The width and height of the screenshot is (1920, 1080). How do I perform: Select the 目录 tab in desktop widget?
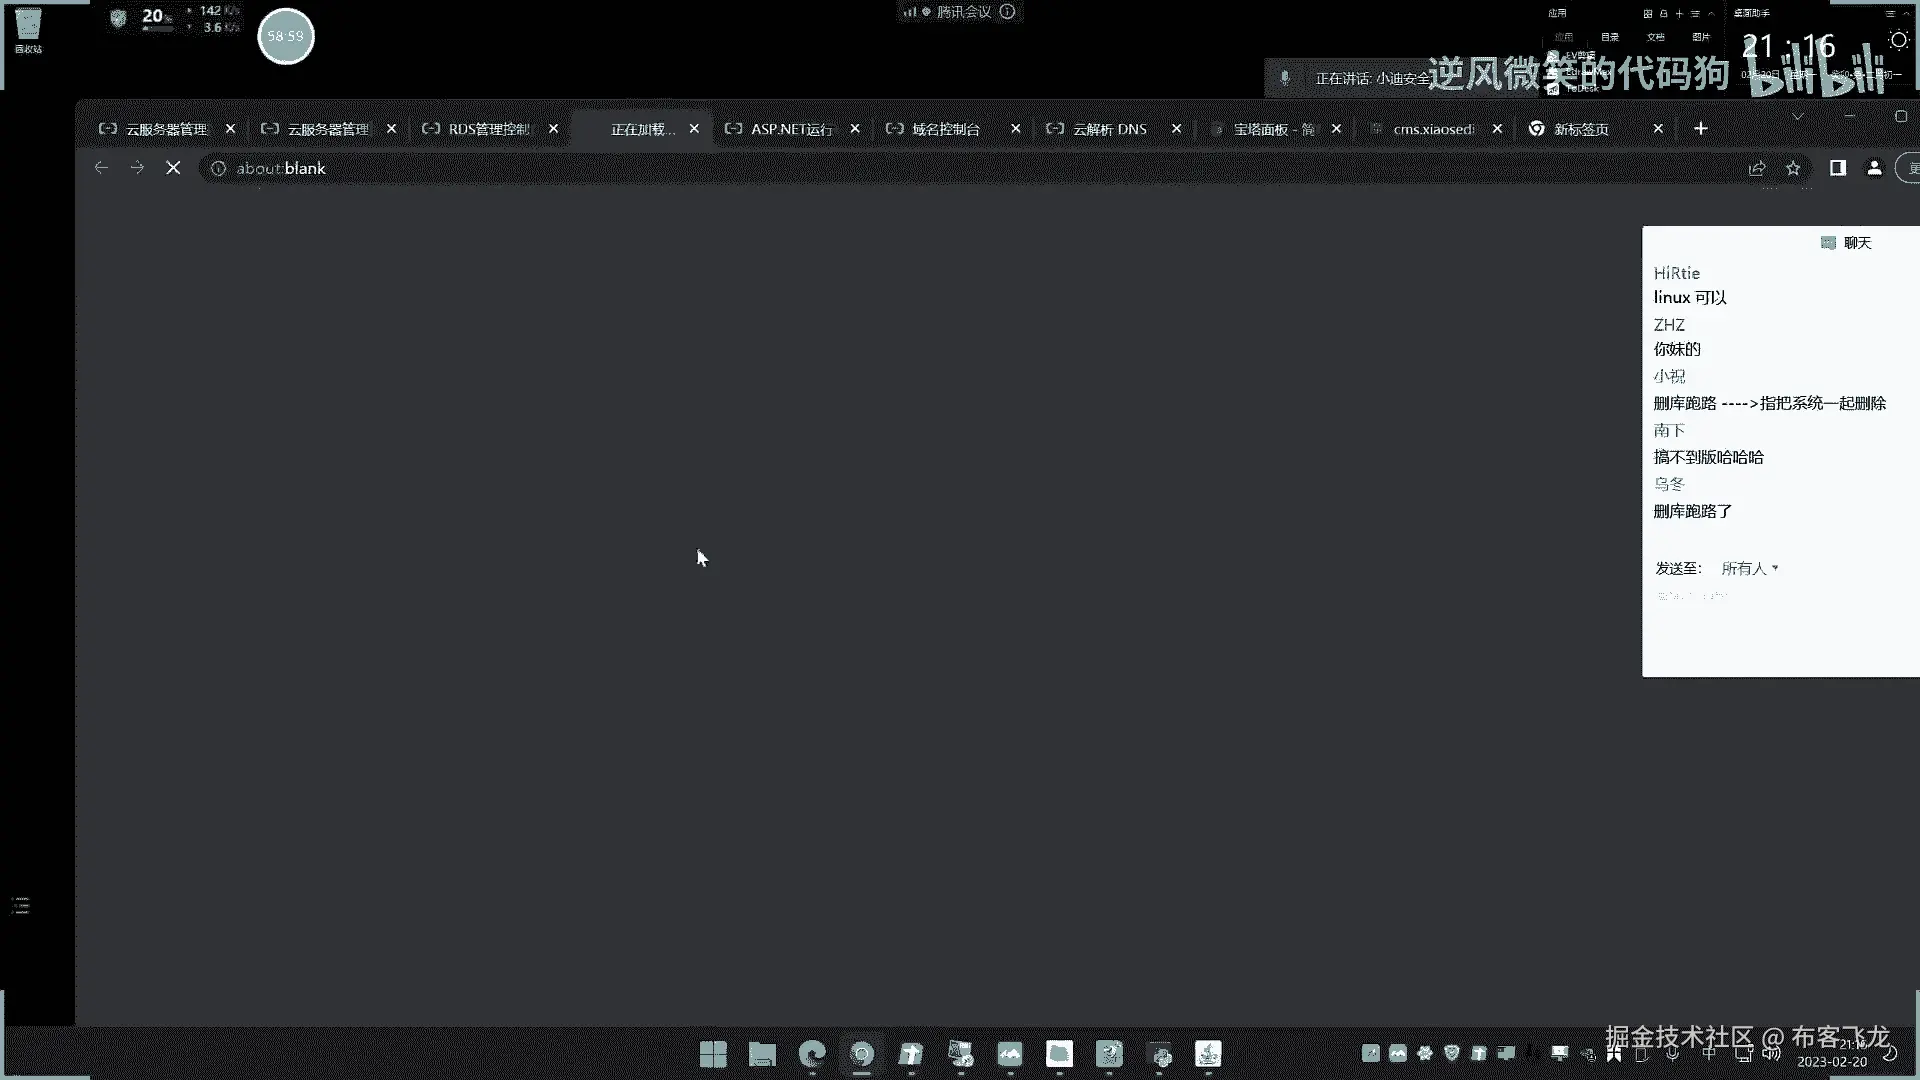(1609, 37)
